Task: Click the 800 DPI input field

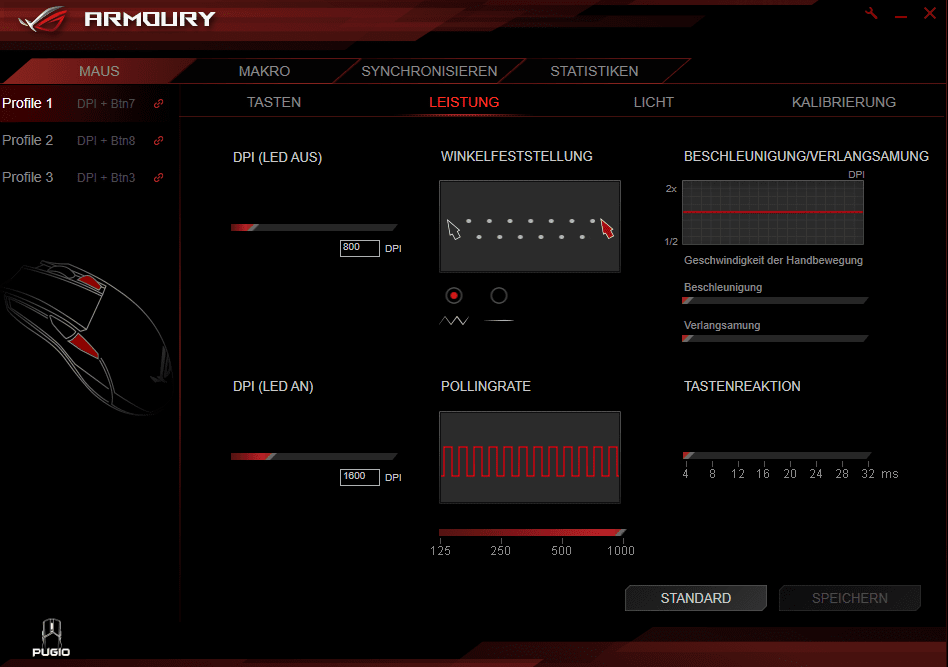Action: 360,248
